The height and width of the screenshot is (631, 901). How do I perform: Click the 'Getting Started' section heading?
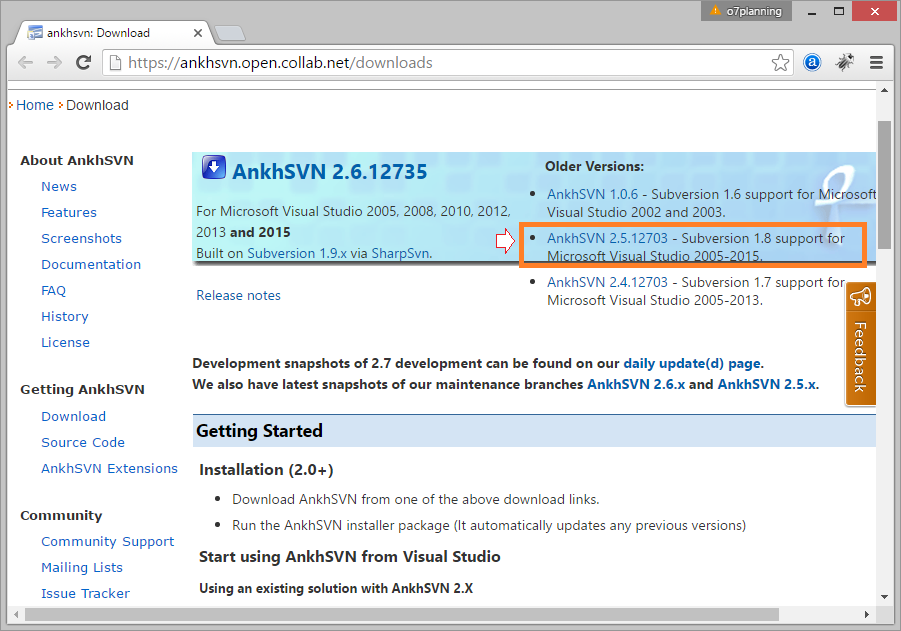point(259,431)
